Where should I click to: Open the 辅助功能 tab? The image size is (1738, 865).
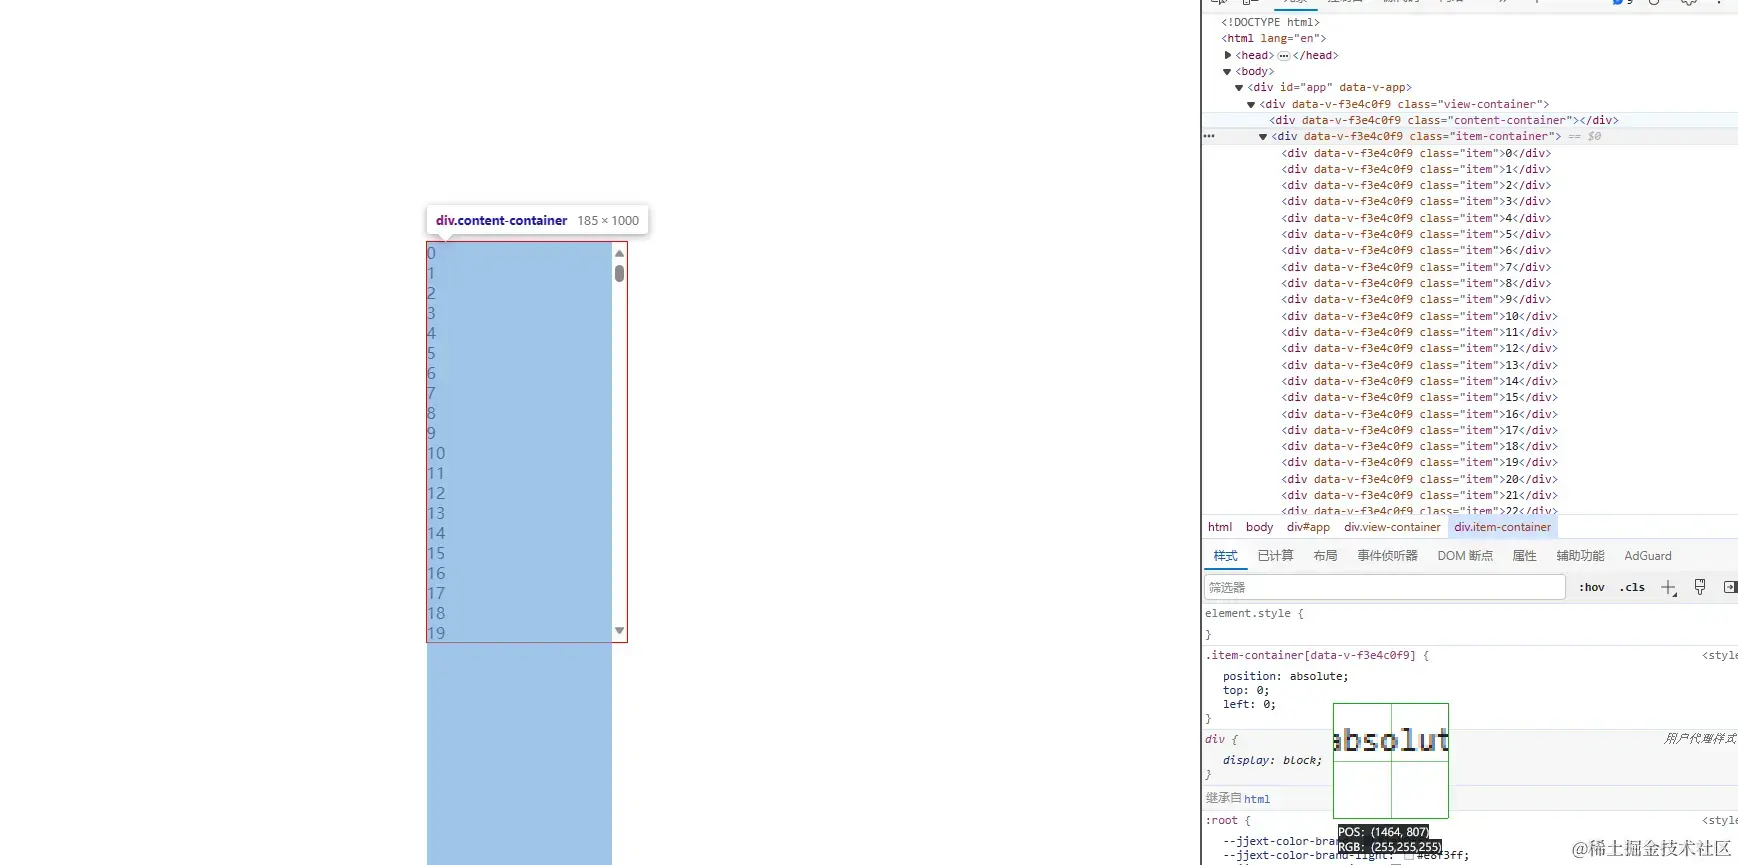(1580, 556)
